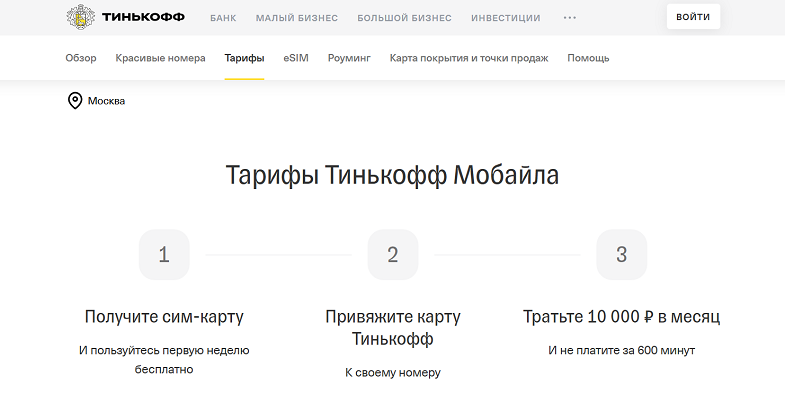Viewport: 785px width, 394px height.
Task: Change the city Москва
Action: (x=106, y=101)
